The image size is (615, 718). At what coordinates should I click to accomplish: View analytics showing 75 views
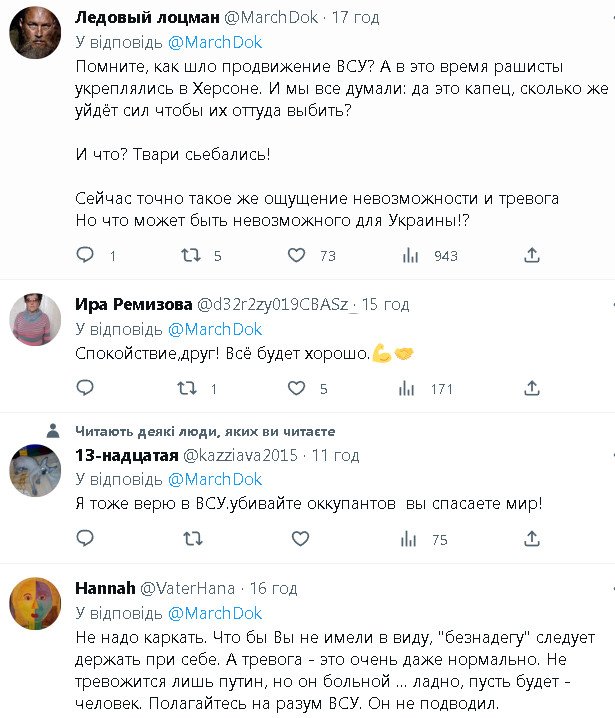point(409,540)
